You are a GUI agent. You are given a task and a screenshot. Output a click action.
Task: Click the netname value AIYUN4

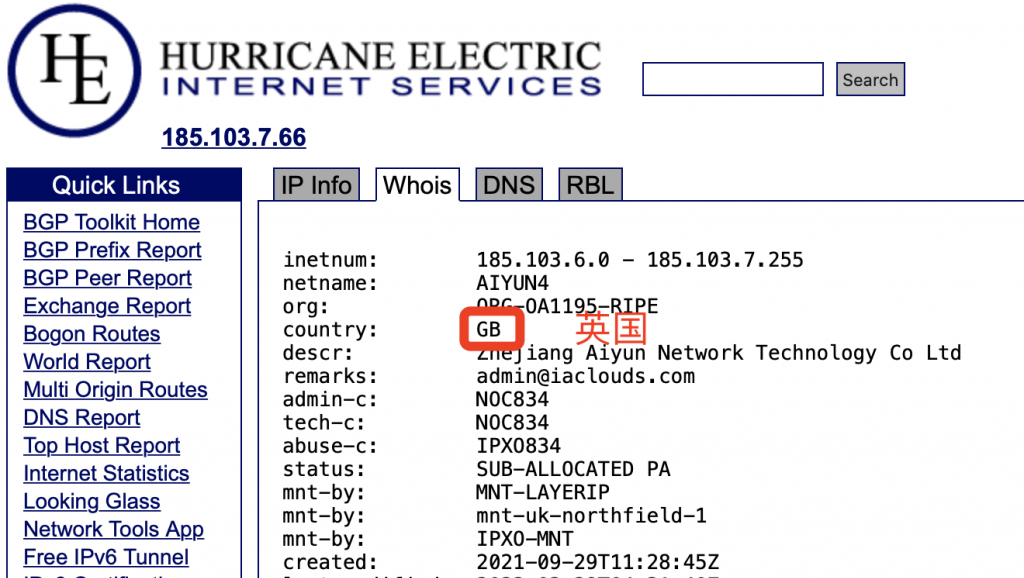tap(513, 283)
